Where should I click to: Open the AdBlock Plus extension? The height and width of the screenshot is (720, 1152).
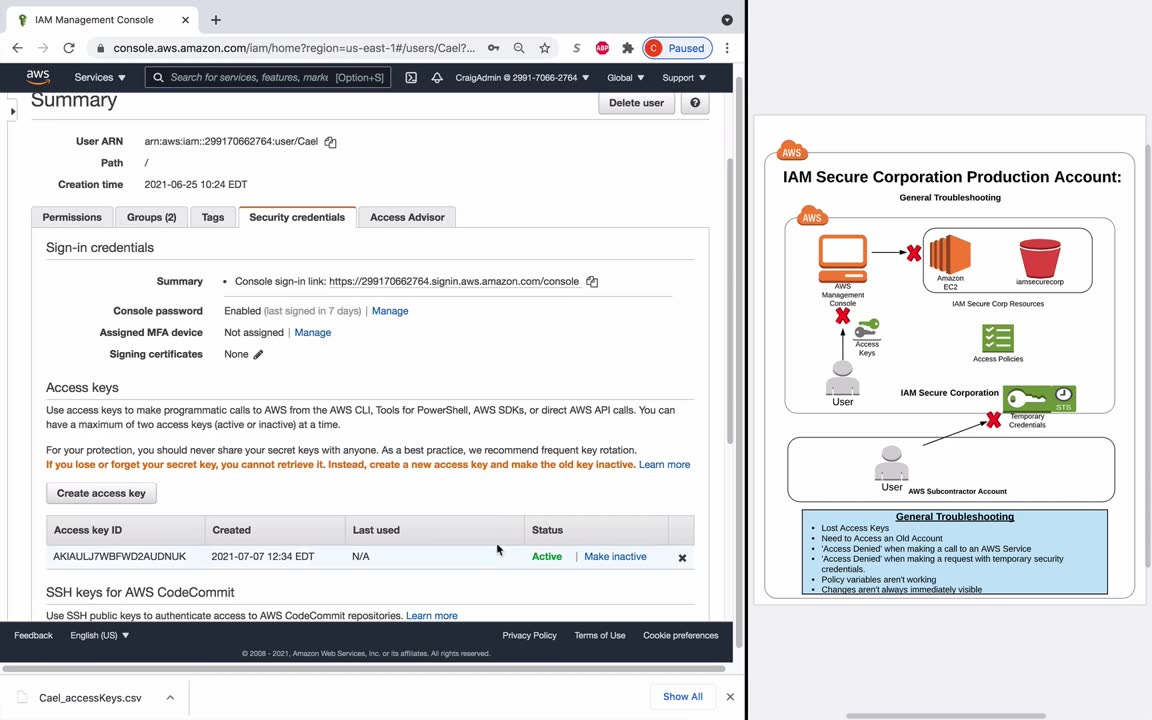[602, 48]
